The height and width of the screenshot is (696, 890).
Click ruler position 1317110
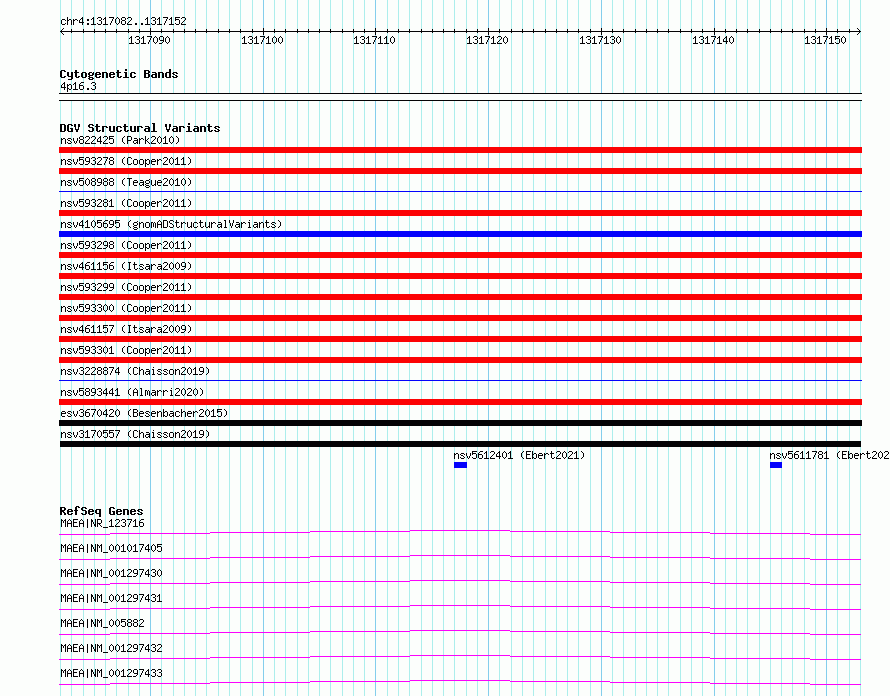(374, 40)
